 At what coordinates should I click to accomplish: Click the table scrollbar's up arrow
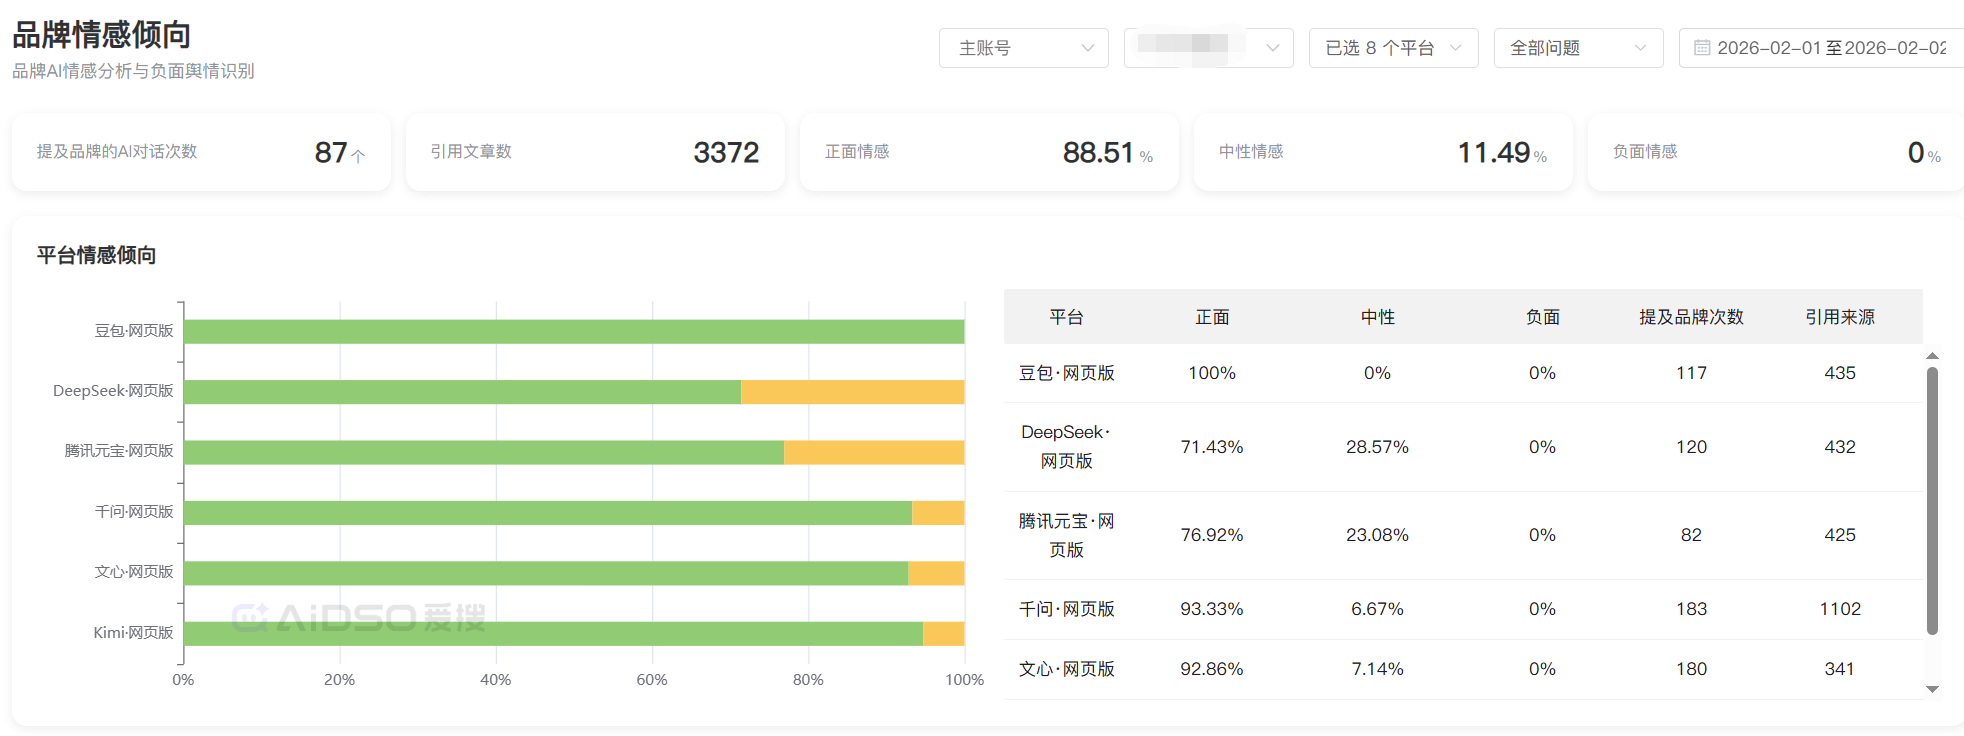[1932, 356]
